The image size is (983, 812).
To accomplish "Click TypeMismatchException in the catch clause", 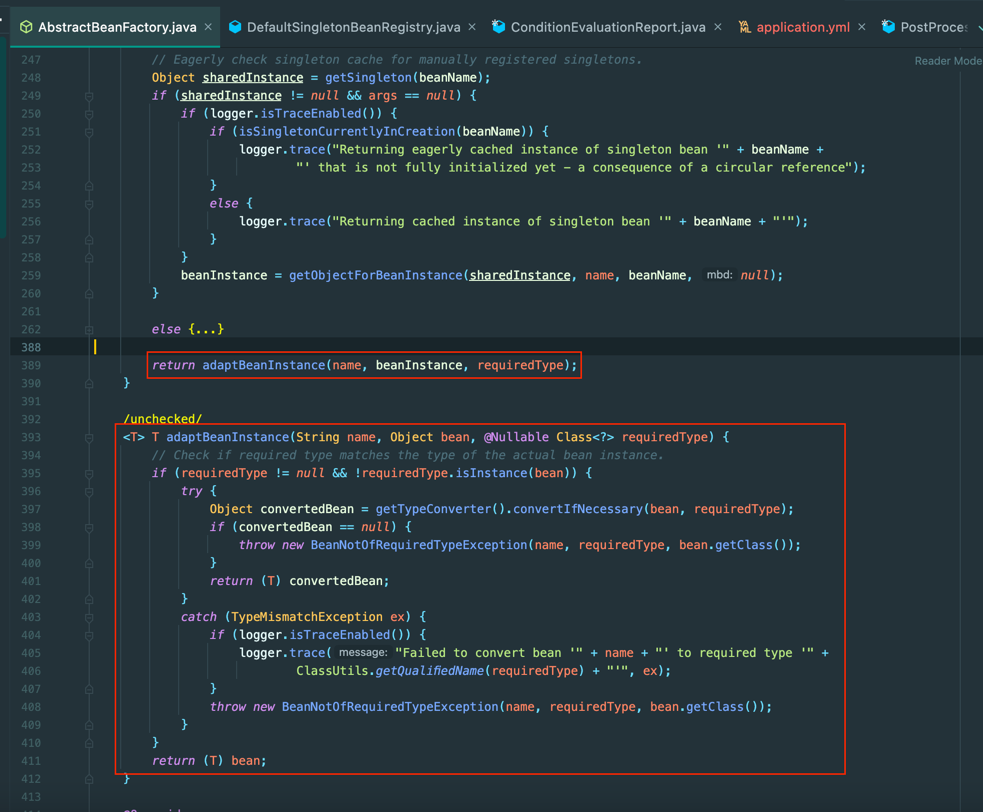I will click(x=307, y=616).
